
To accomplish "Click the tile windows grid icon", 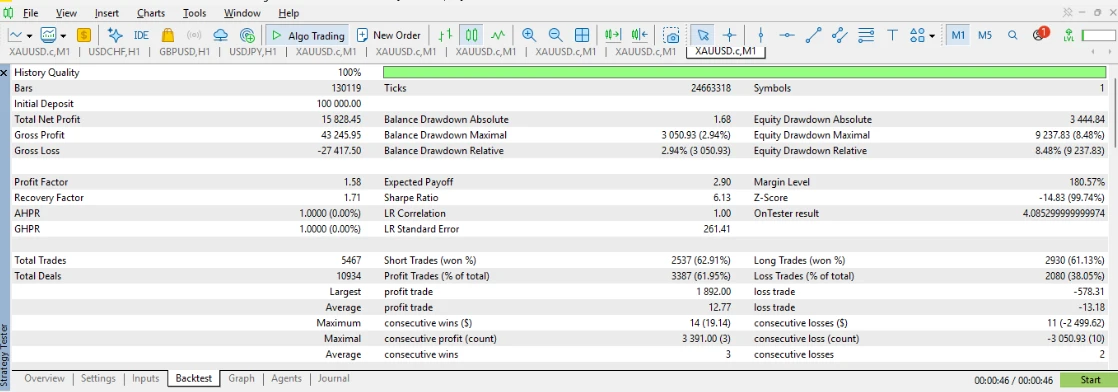I will 582,35.
